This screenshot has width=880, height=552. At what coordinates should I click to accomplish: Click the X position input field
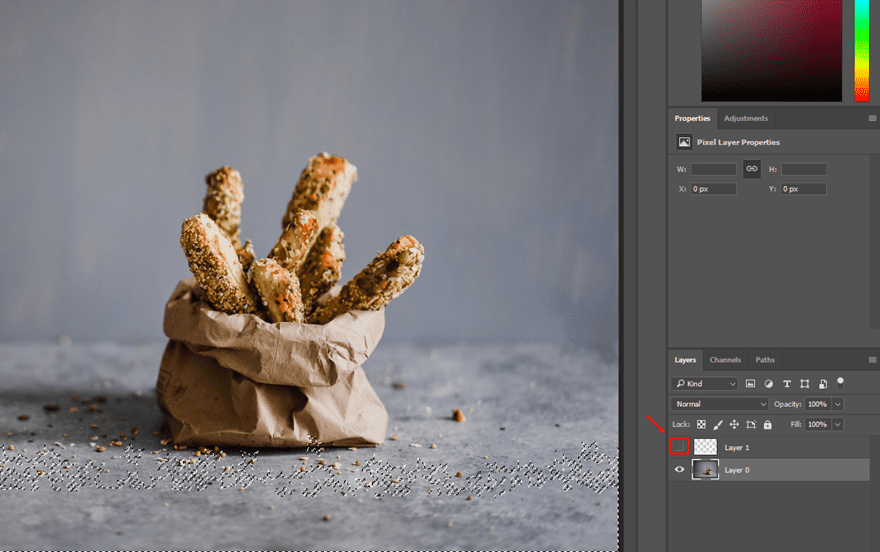click(713, 189)
